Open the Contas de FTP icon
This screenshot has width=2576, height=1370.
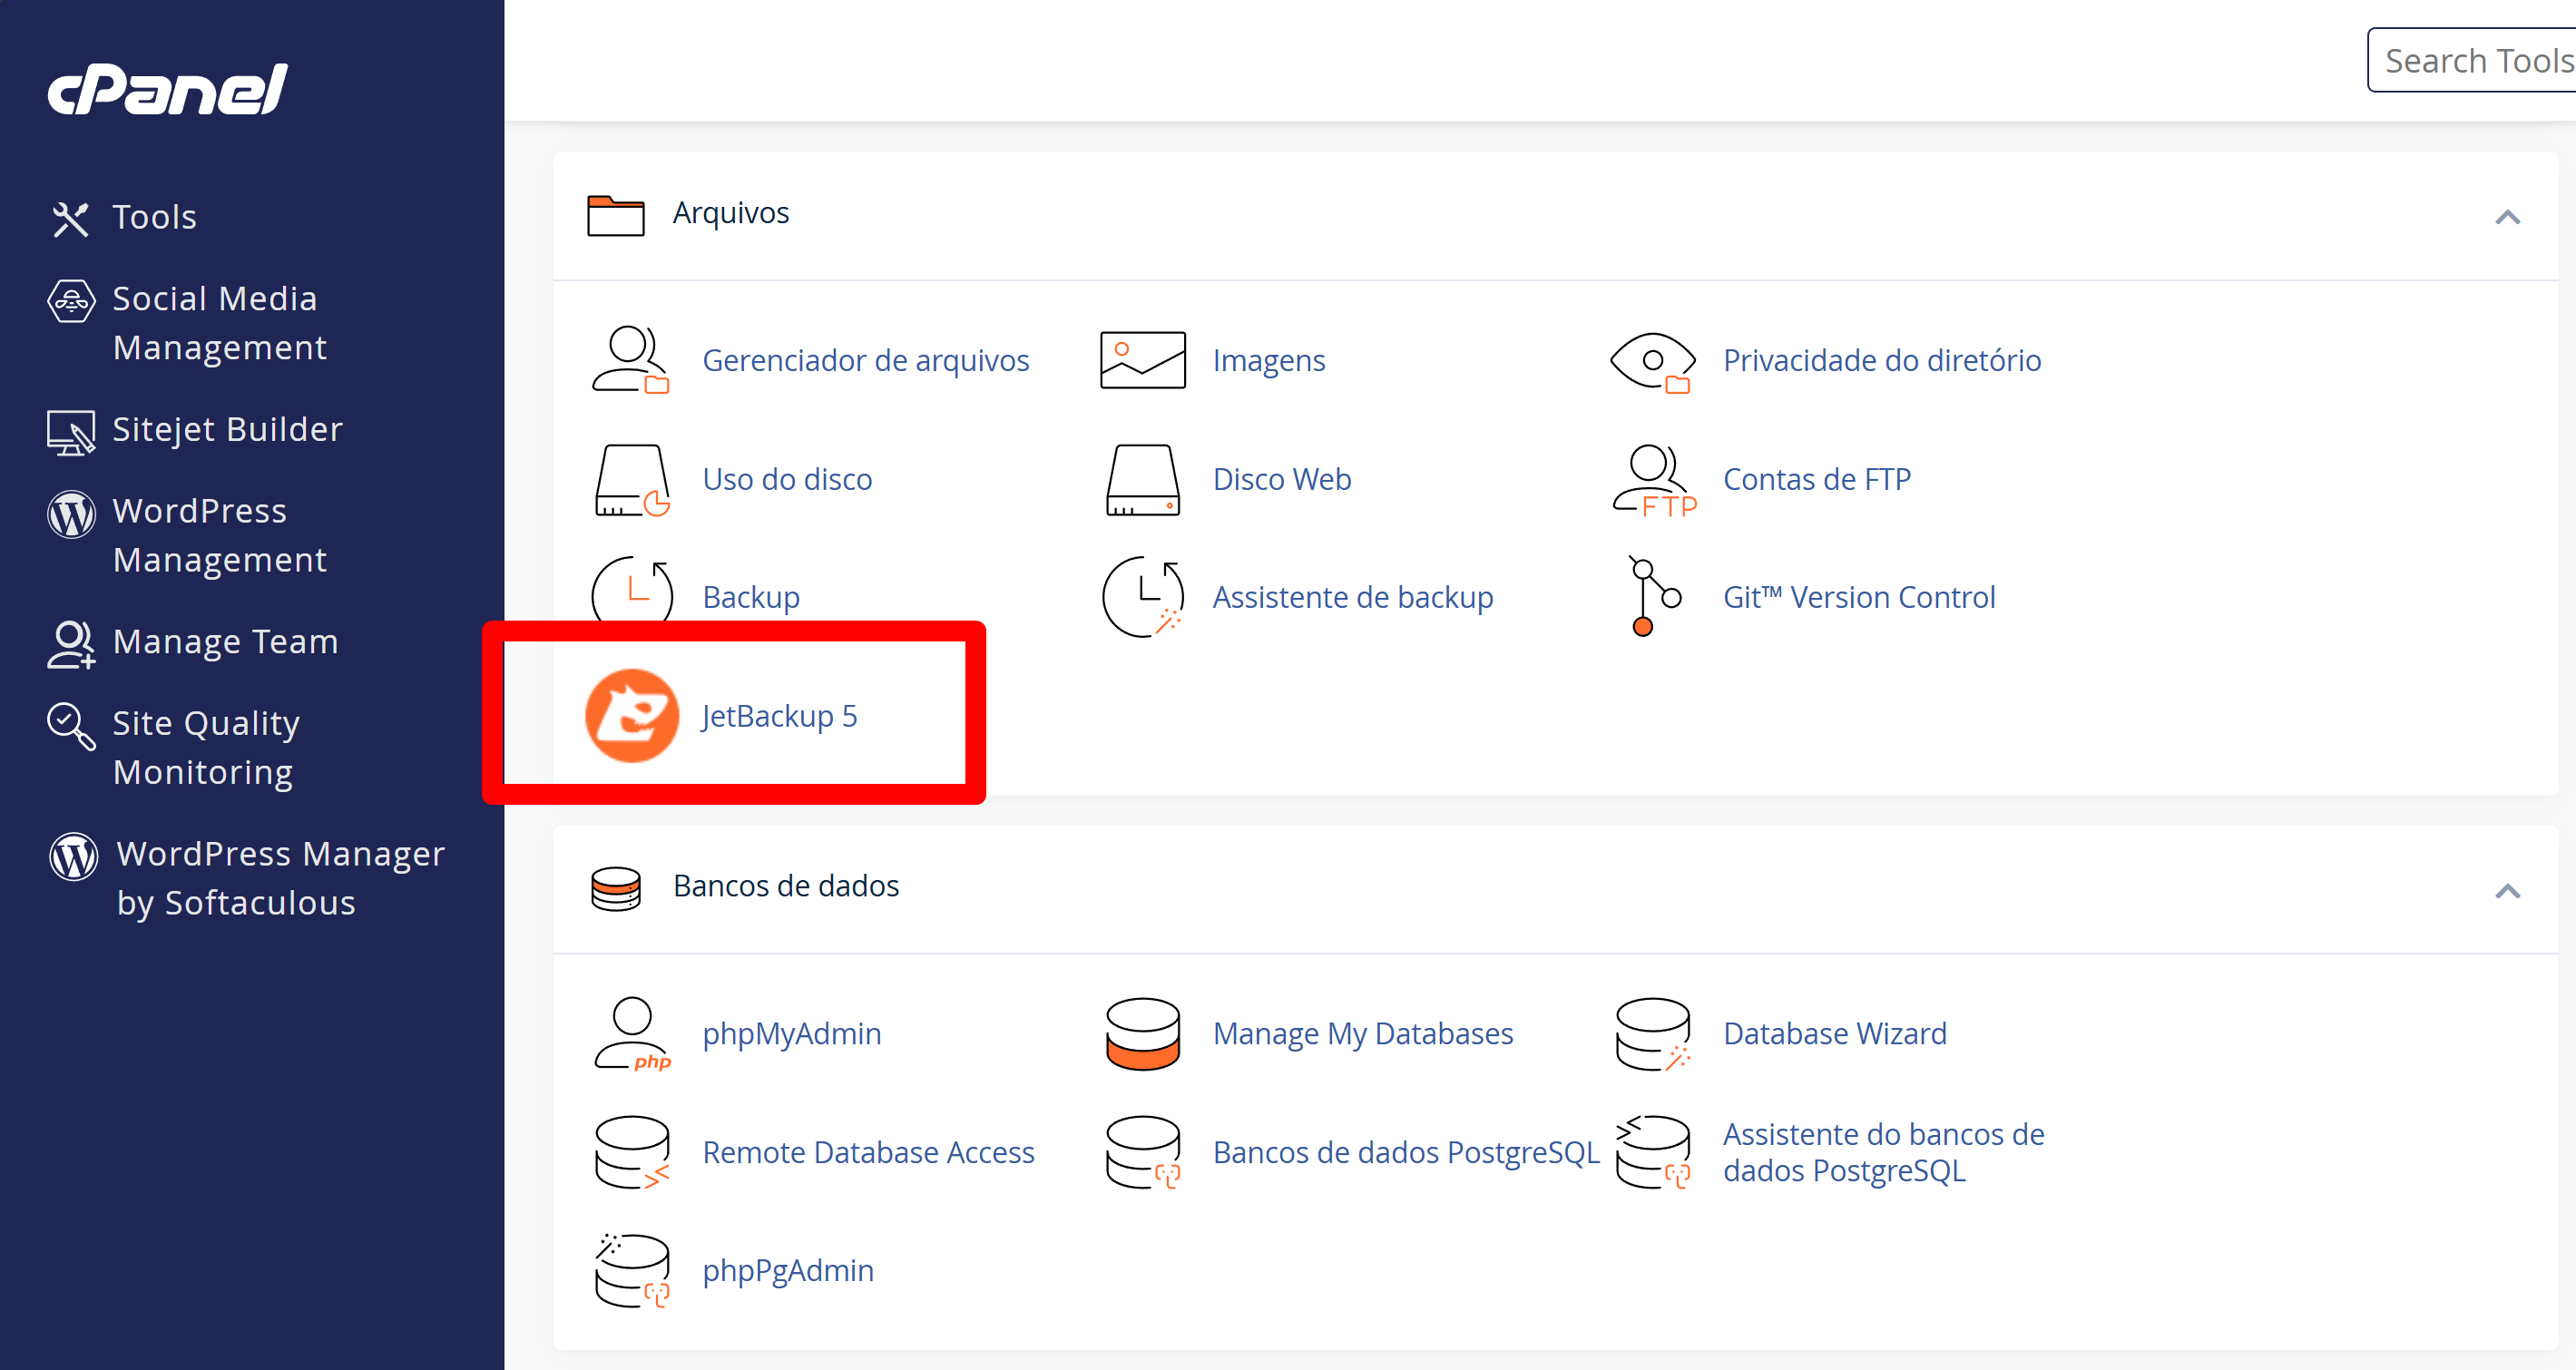[1653, 480]
